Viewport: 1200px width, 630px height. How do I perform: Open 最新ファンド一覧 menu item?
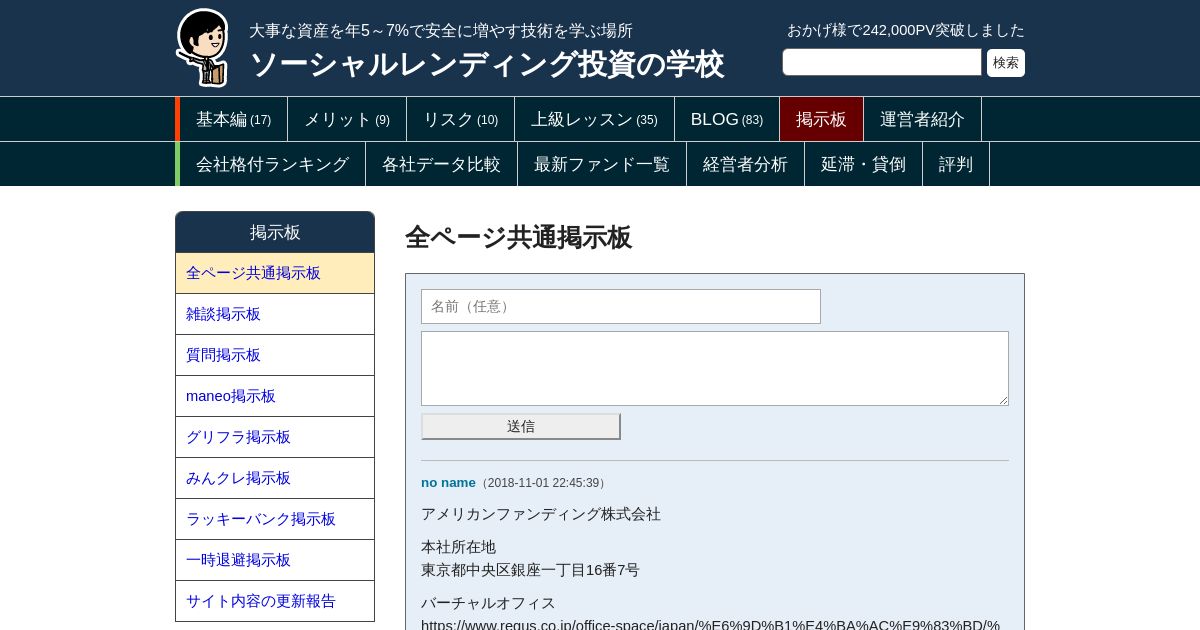(x=602, y=164)
